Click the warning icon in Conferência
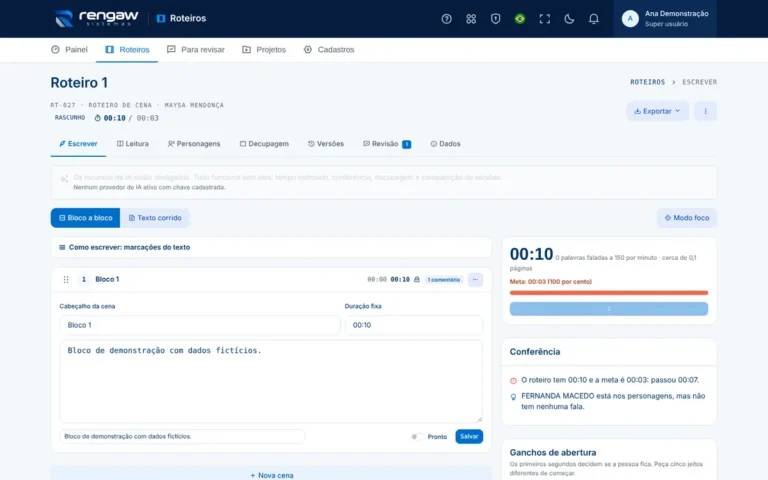Image resolution: width=768 pixels, height=480 pixels. [513, 381]
